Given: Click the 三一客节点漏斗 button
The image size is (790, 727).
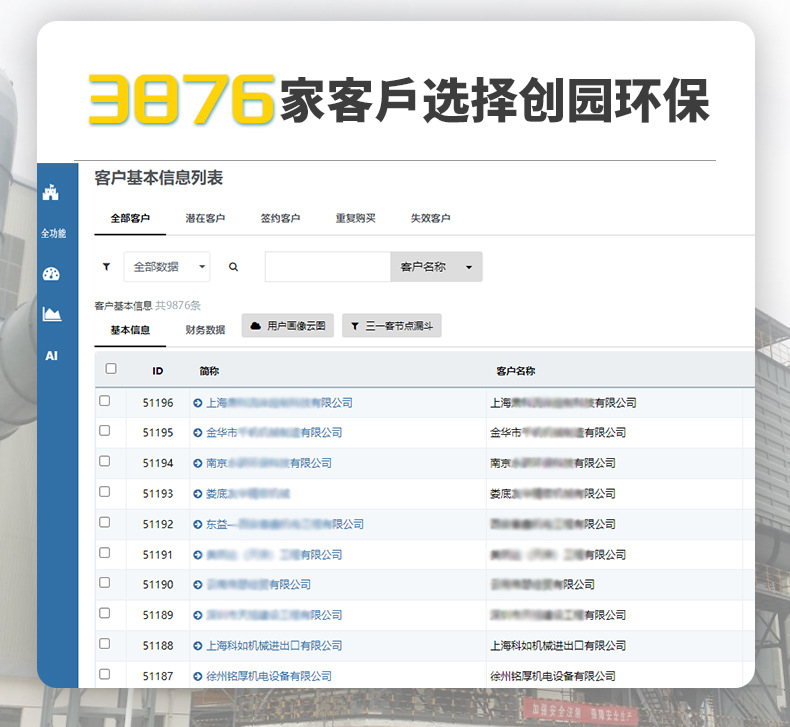Looking at the screenshot, I should coord(391,326).
